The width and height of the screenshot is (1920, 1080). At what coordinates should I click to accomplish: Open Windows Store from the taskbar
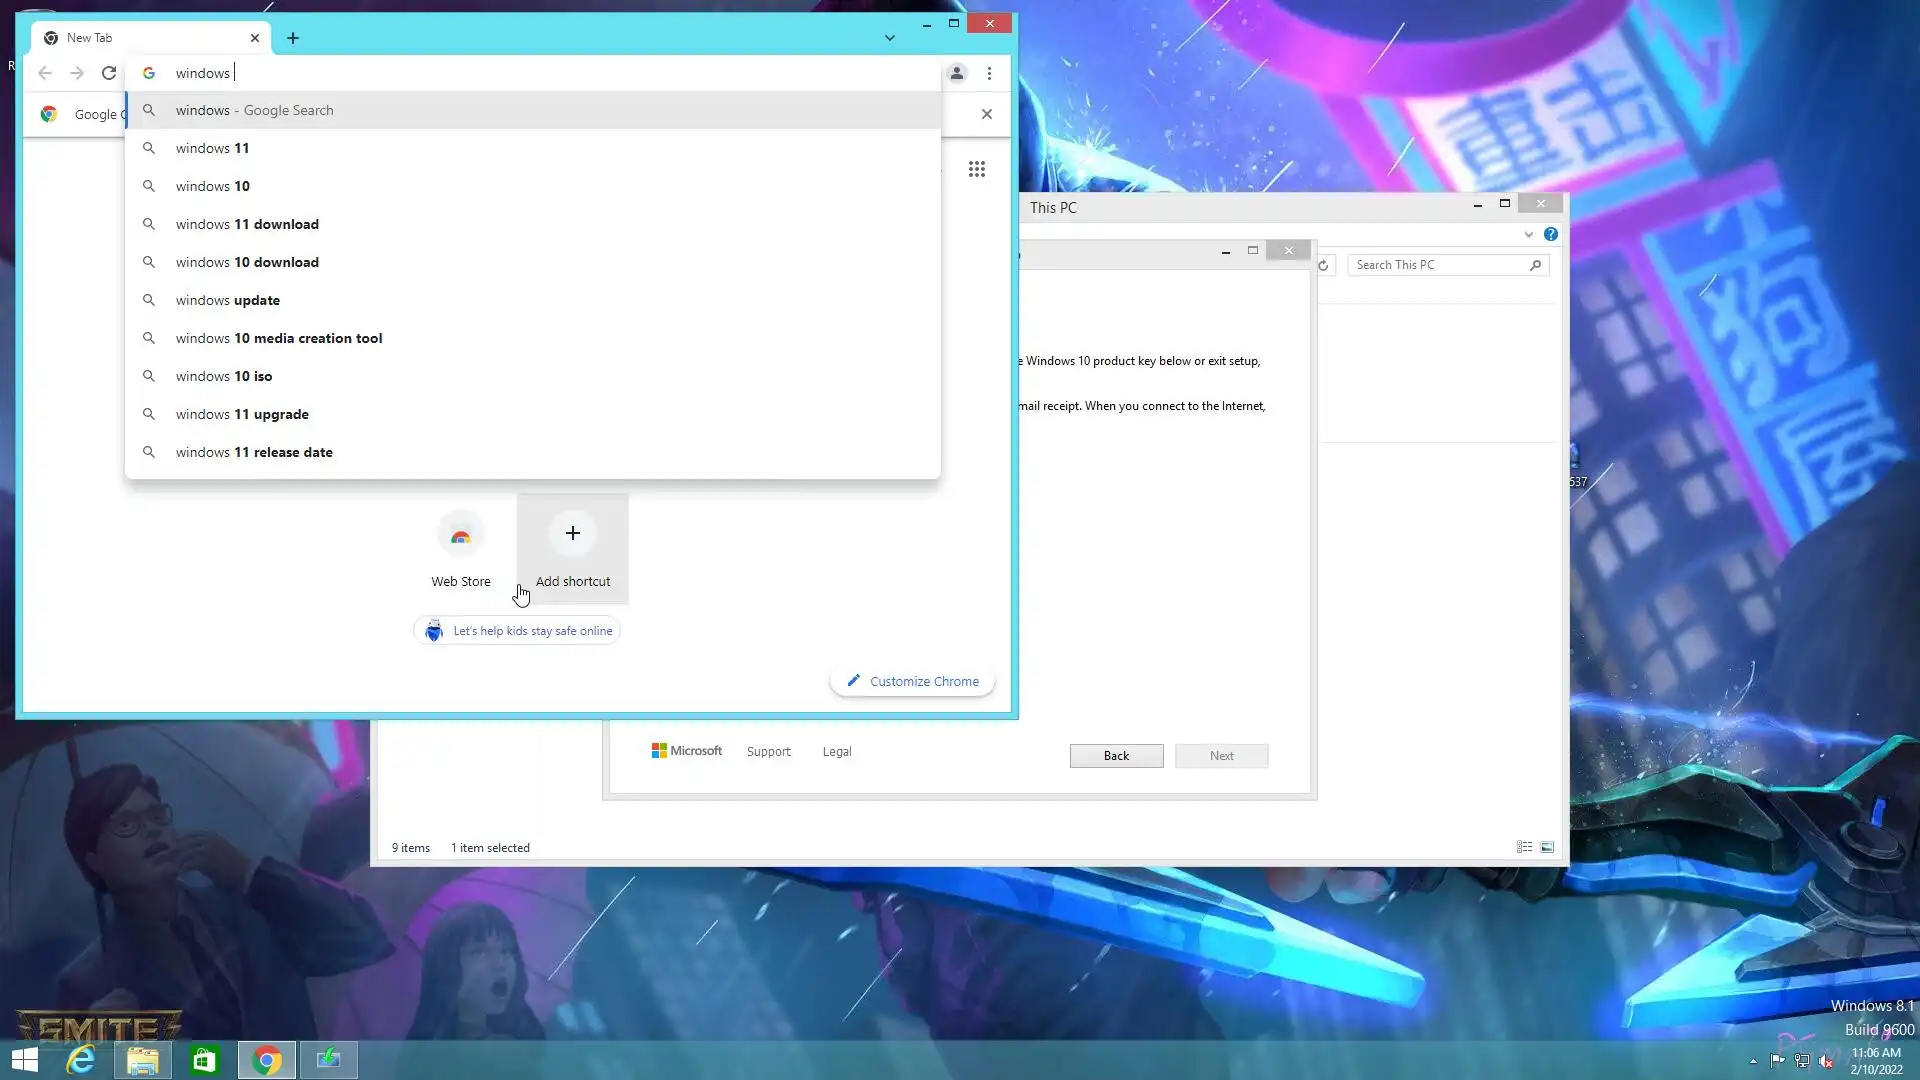pos(204,1060)
